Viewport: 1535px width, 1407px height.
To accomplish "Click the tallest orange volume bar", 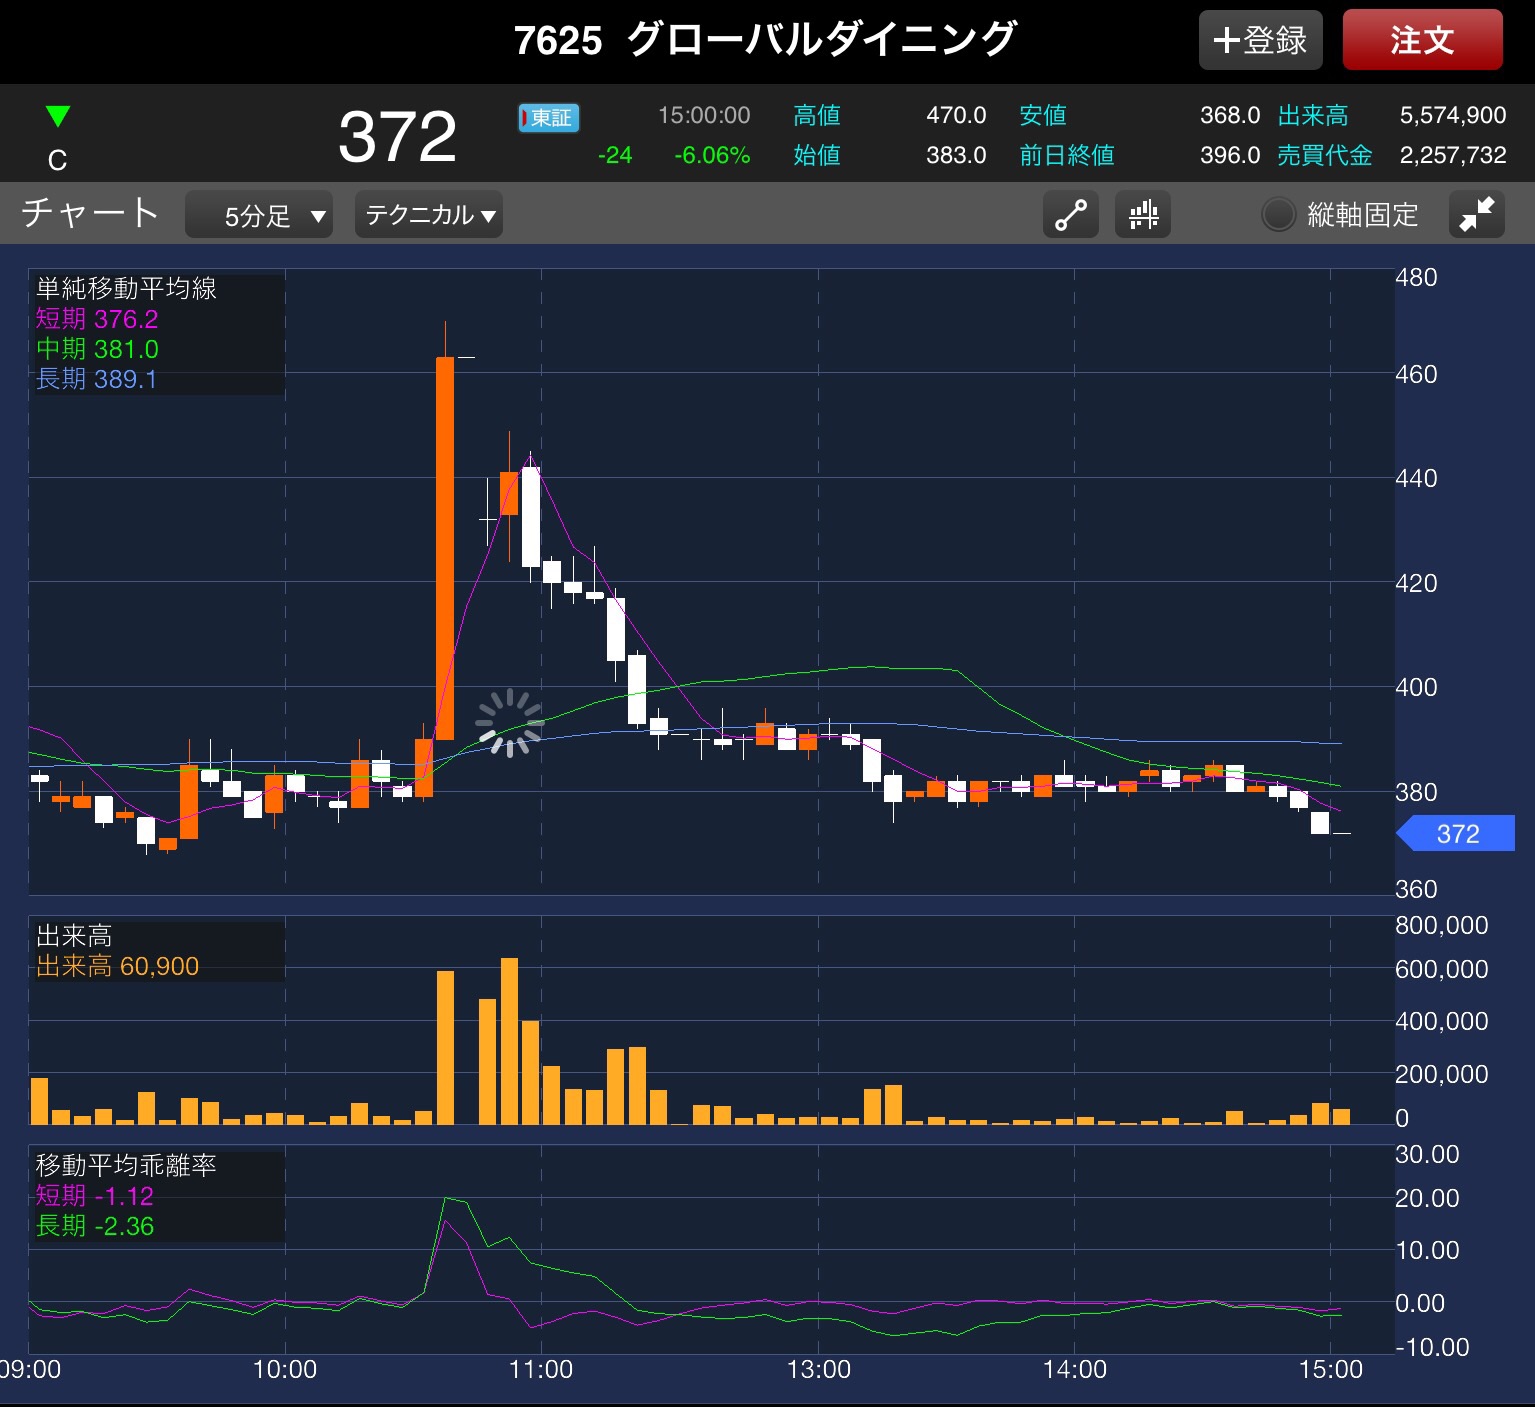I will [x=509, y=1041].
